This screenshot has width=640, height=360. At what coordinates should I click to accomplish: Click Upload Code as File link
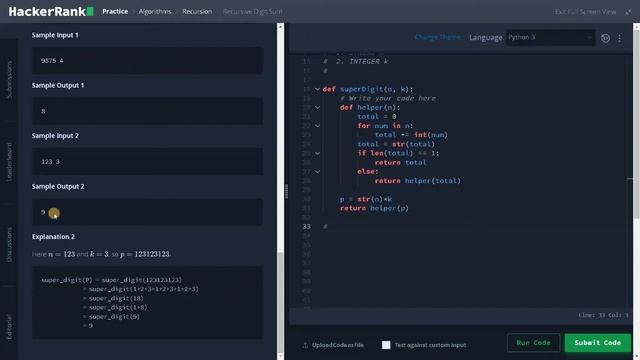[338, 345]
